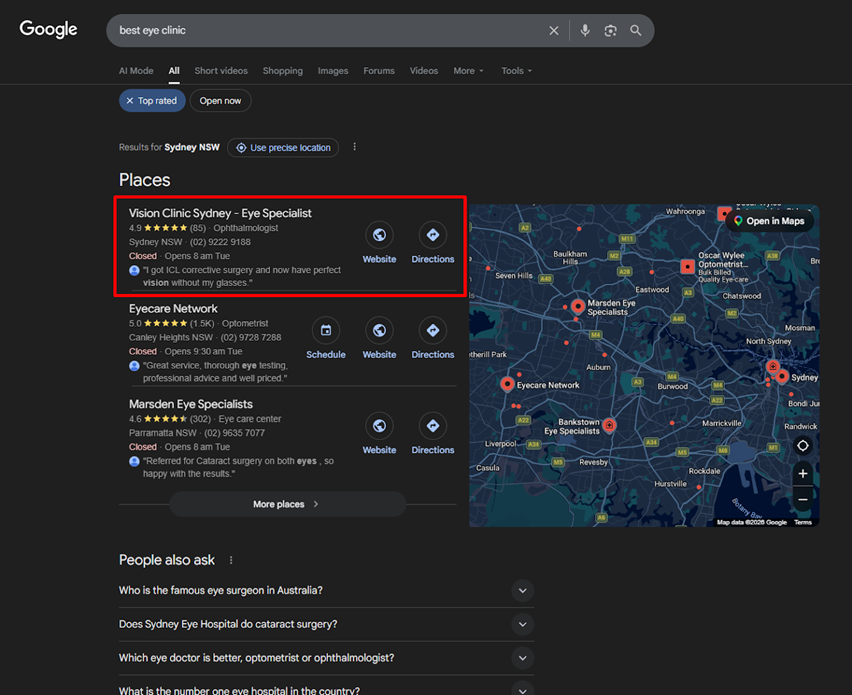Open the More dropdown menu

tap(468, 71)
